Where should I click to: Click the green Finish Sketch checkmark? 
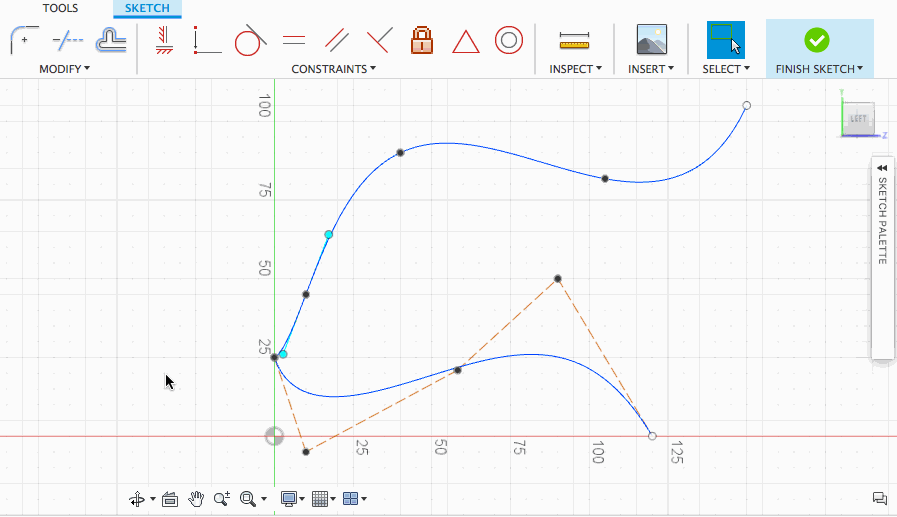pyautogui.click(x=816, y=40)
